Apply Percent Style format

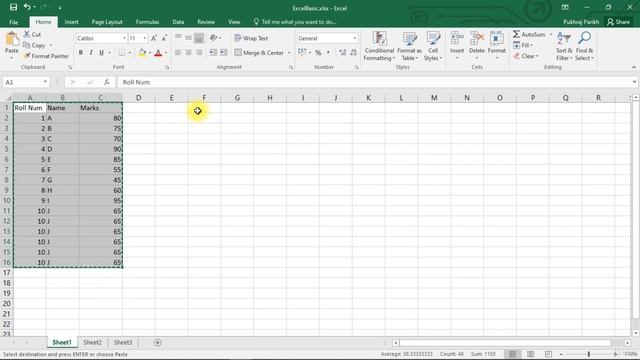pyautogui.click(x=318, y=53)
